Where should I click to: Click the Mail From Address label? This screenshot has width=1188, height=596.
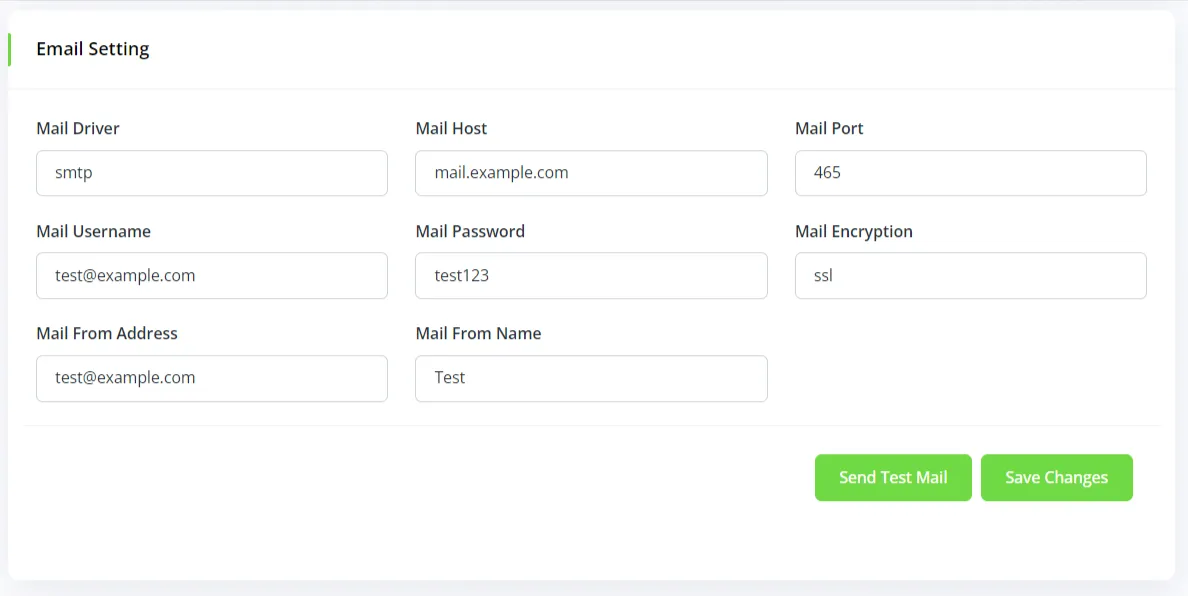coord(107,333)
